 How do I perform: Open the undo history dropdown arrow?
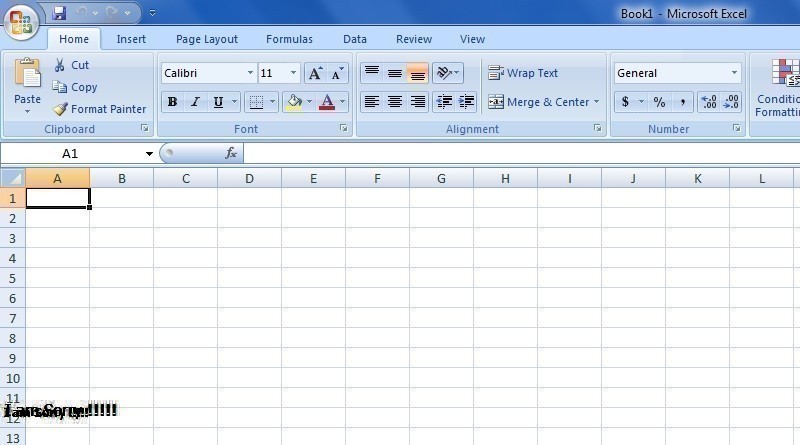pos(95,13)
